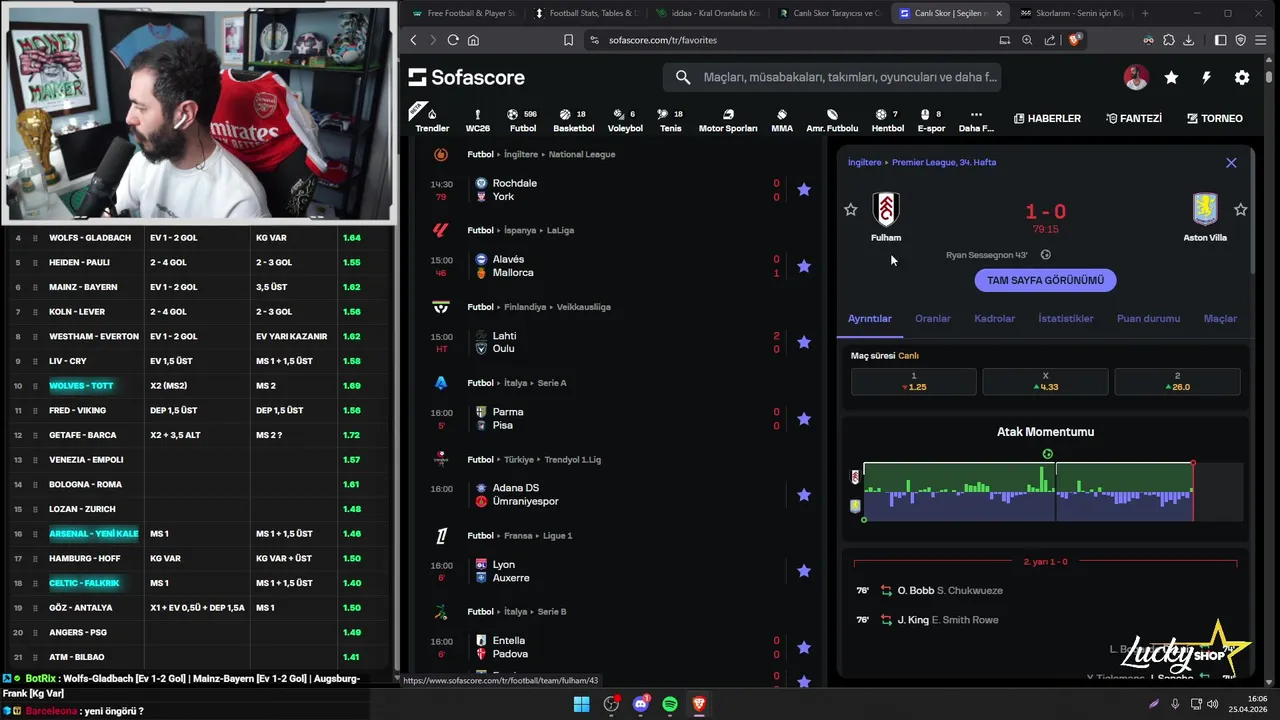Viewport: 1280px width, 720px height.
Task: Open the Trendler sports category
Action: 432,119
